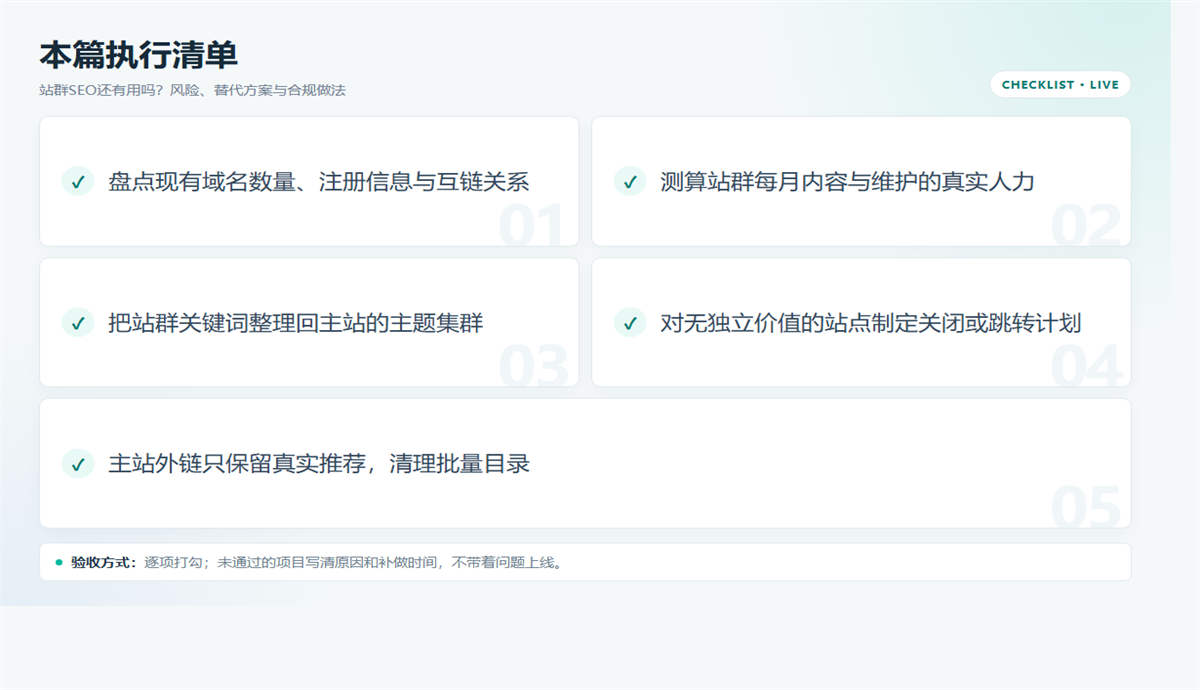Click the green dot before 验收方式
1200x690 pixels.
(x=59, y=562)
